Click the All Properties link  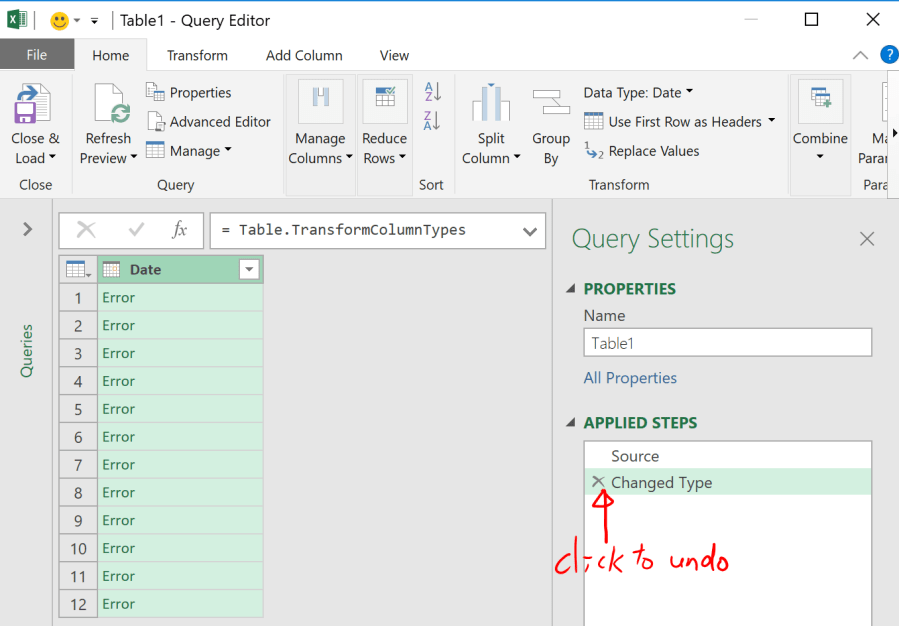pyautogui.click(x=630, y=378)
